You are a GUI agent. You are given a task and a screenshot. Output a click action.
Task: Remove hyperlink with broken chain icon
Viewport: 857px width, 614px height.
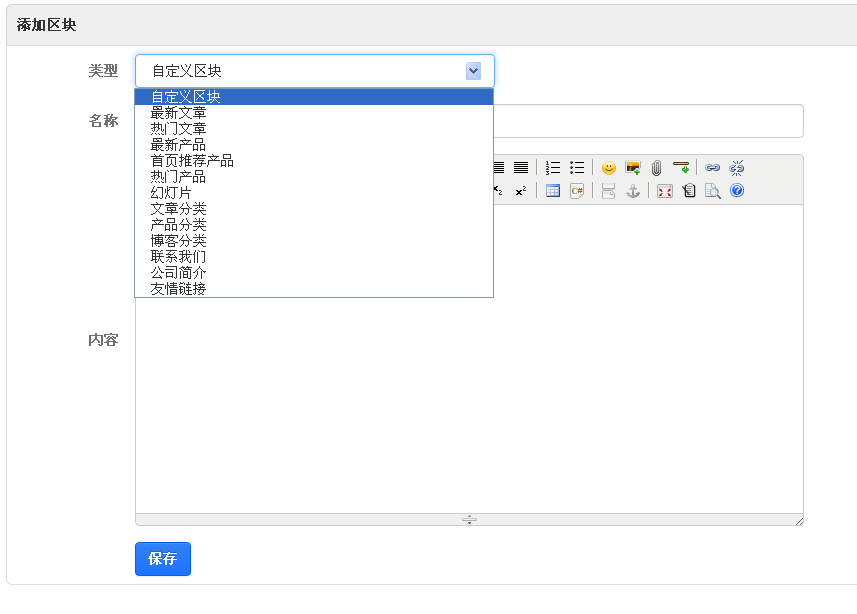pyautogui.click(x=736, y=167)
